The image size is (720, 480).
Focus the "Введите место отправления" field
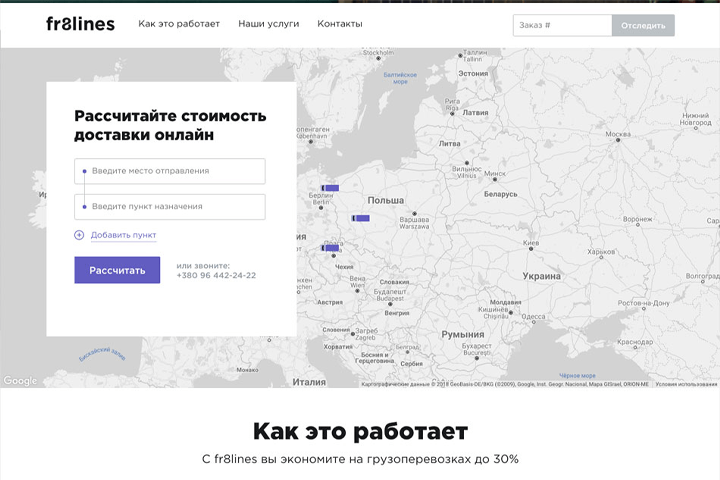pos(170,171)
